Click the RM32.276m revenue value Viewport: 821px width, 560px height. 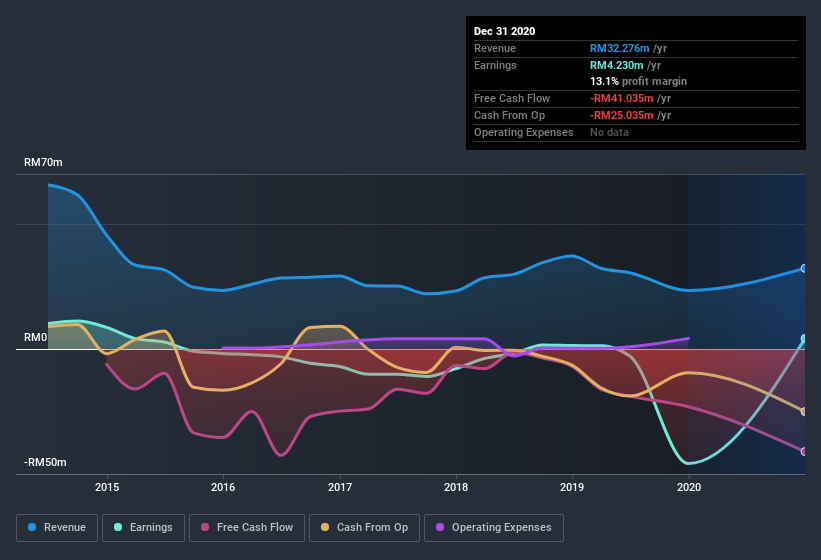[x=621, y=48]
